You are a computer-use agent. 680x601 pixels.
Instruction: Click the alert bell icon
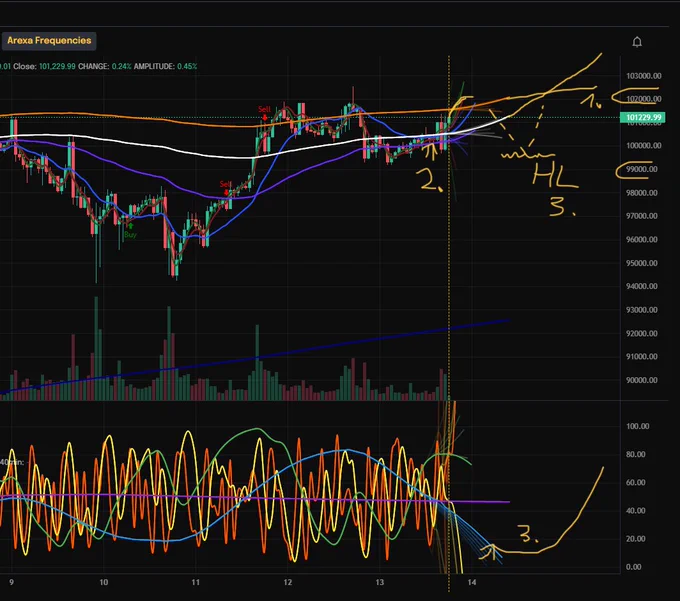tap(637, 42)
